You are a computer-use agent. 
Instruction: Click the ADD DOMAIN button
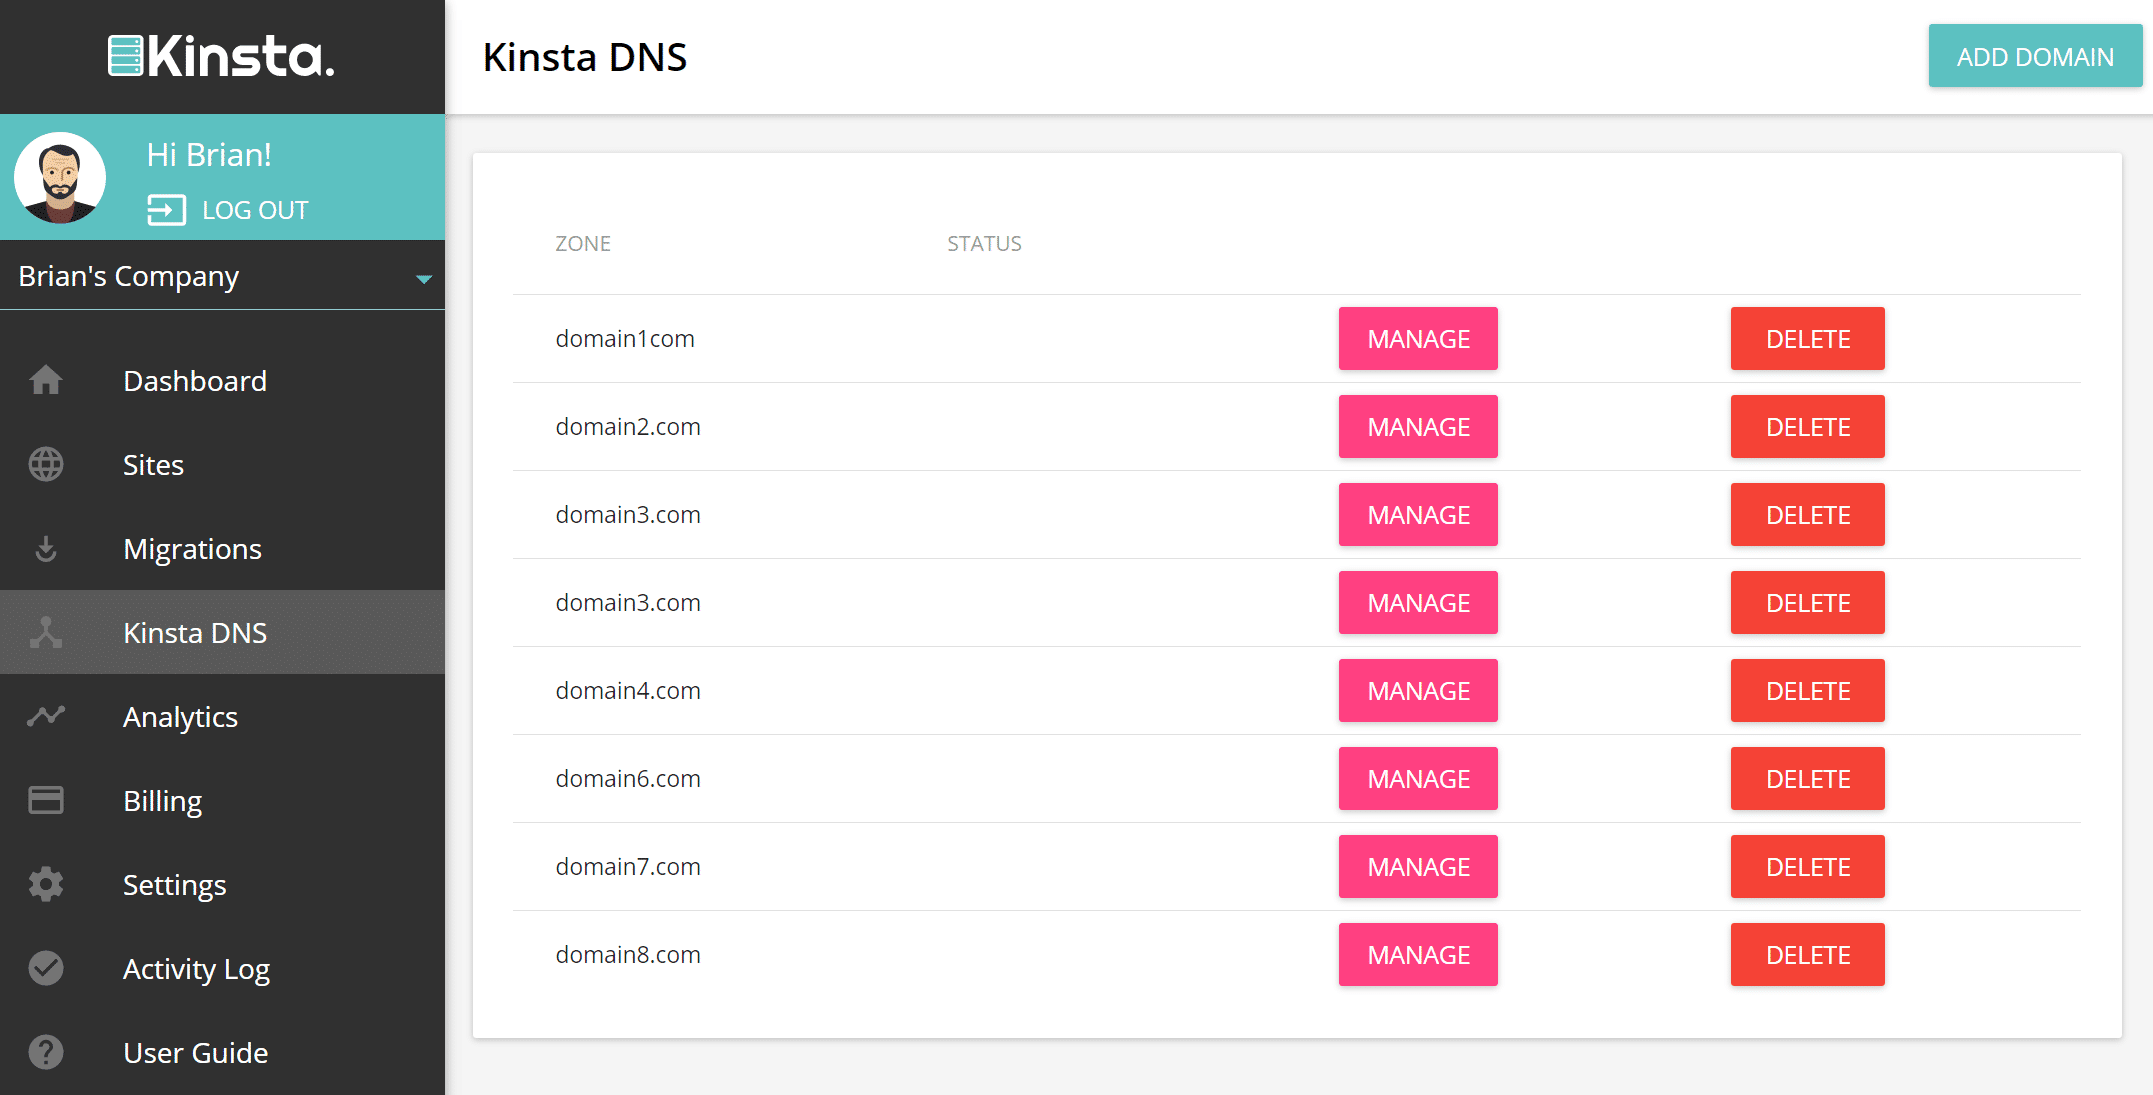tap(2034, 56)
